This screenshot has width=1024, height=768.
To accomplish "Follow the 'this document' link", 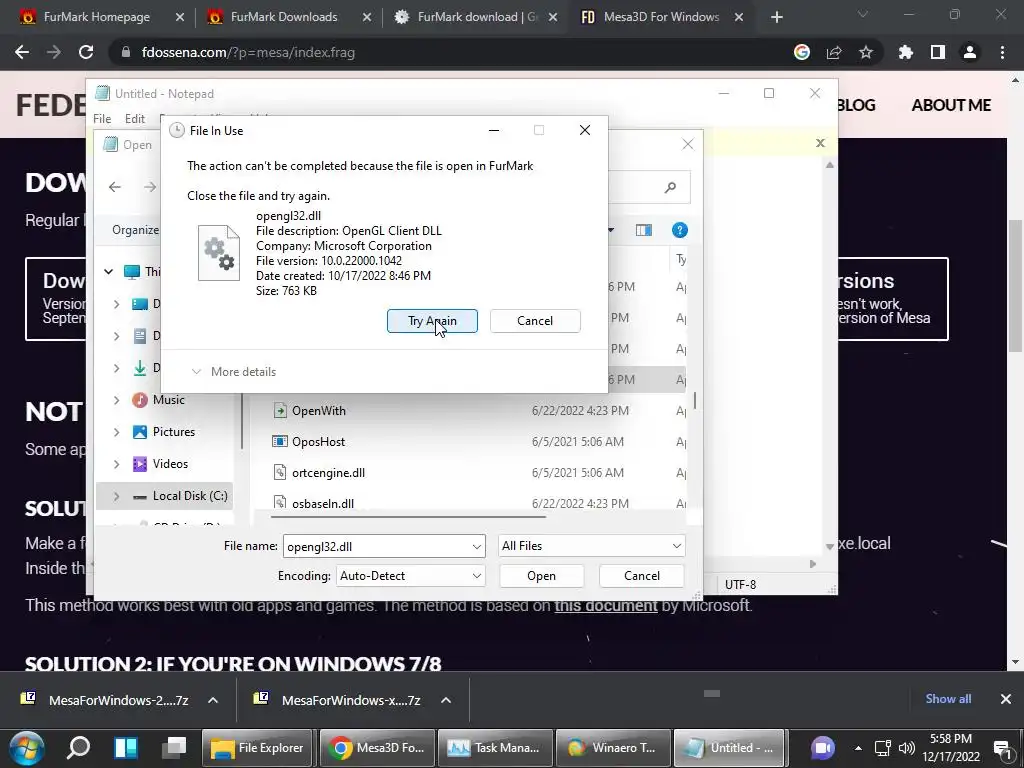I will [605, 605].
